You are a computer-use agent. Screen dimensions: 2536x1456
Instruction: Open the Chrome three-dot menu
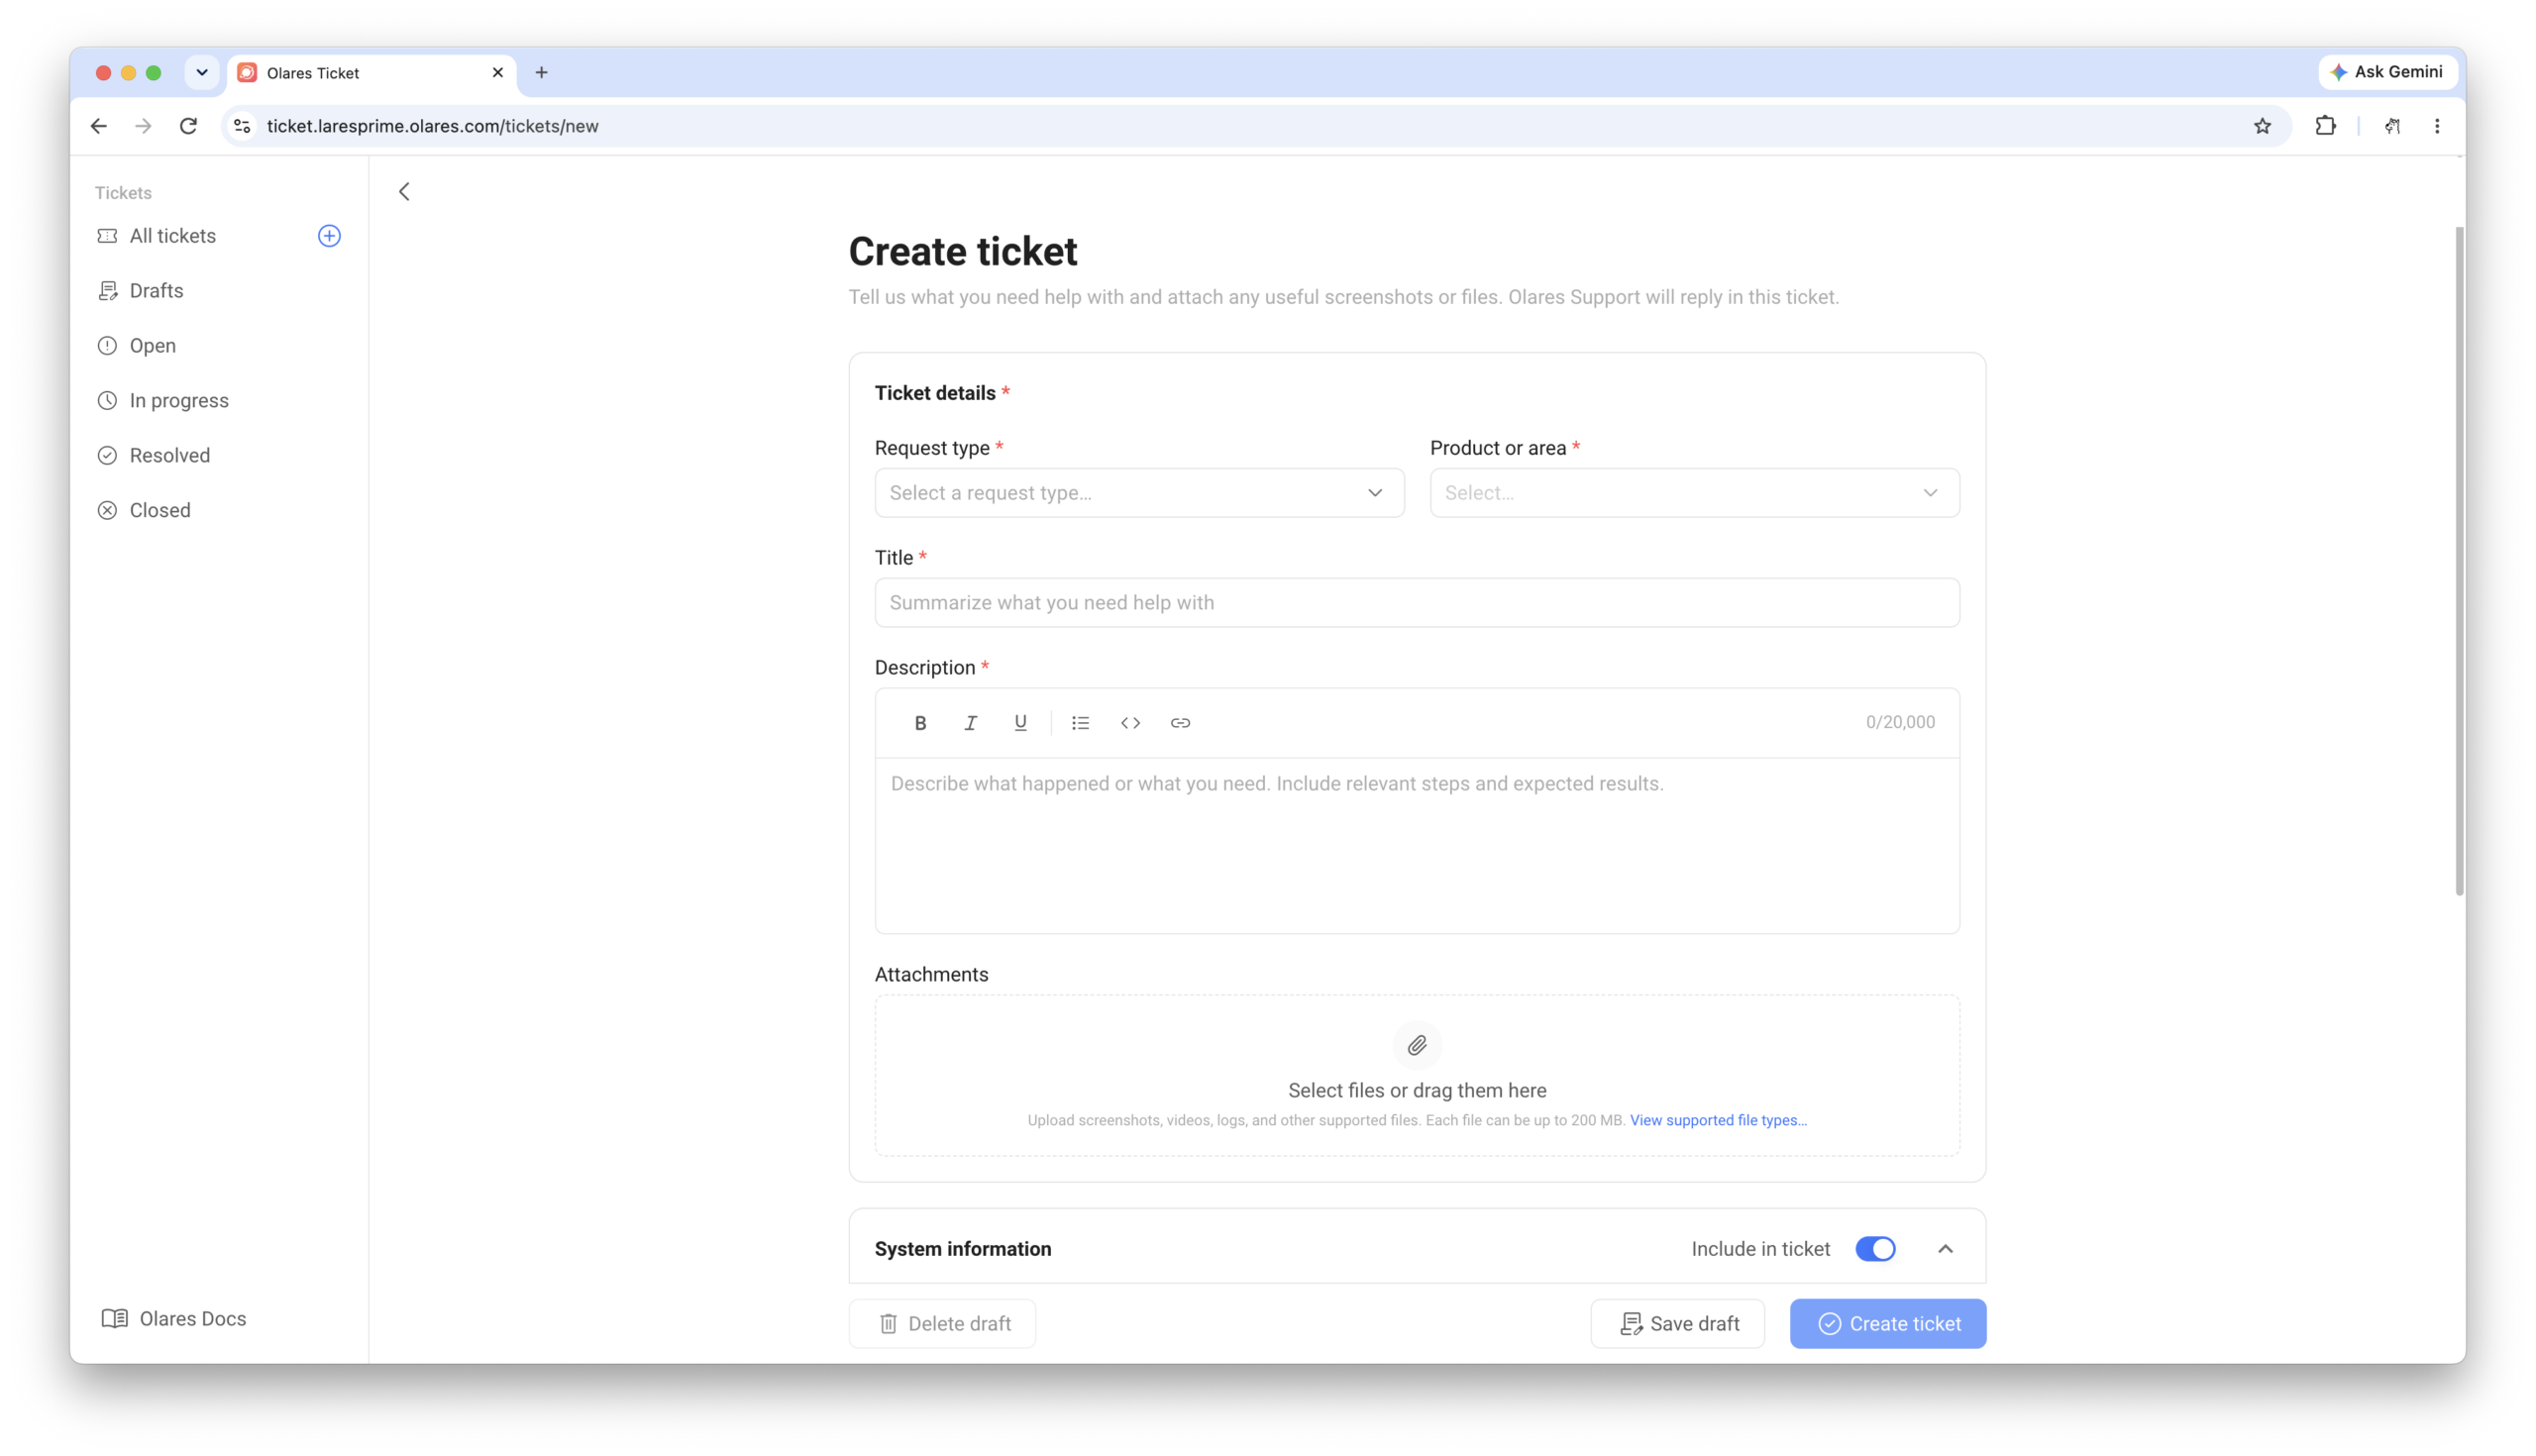click(x=2437, y=126)
